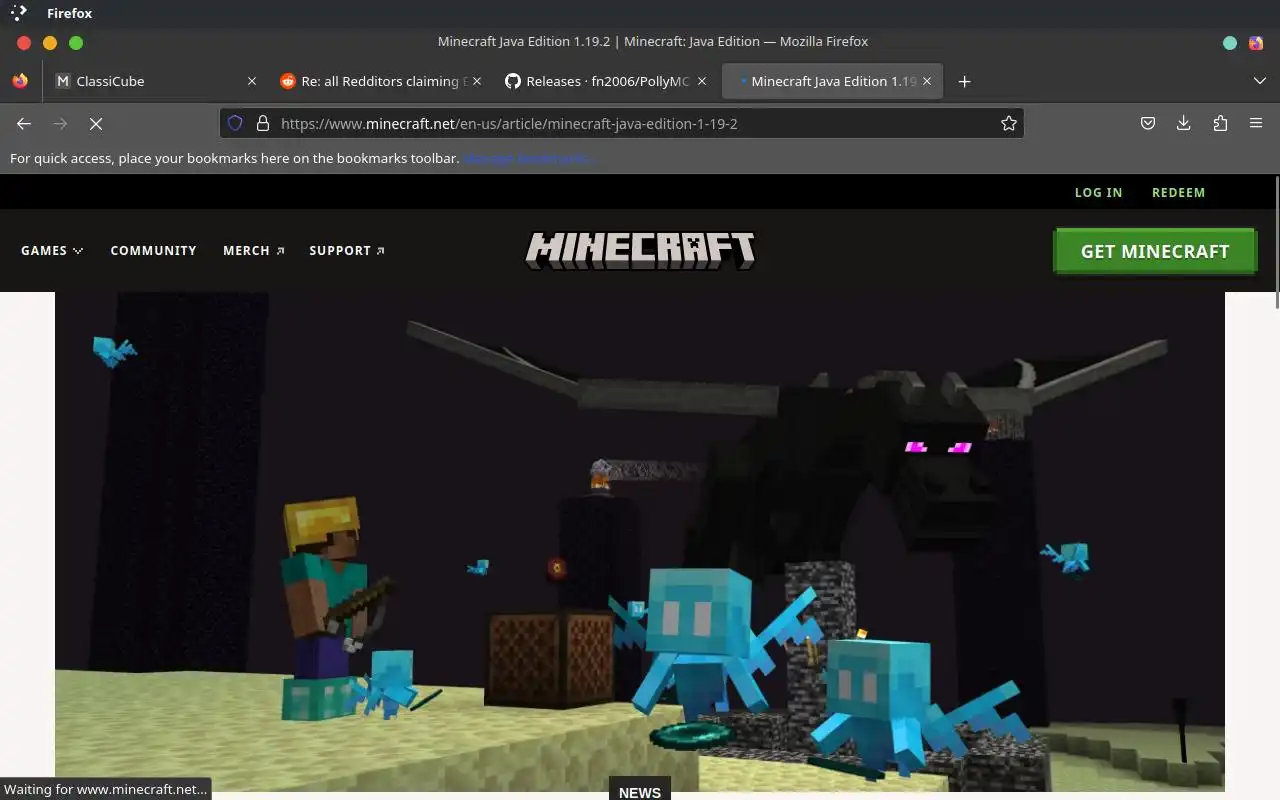
Task: Open the MERCH external link
Action: (x=253, y=250)
